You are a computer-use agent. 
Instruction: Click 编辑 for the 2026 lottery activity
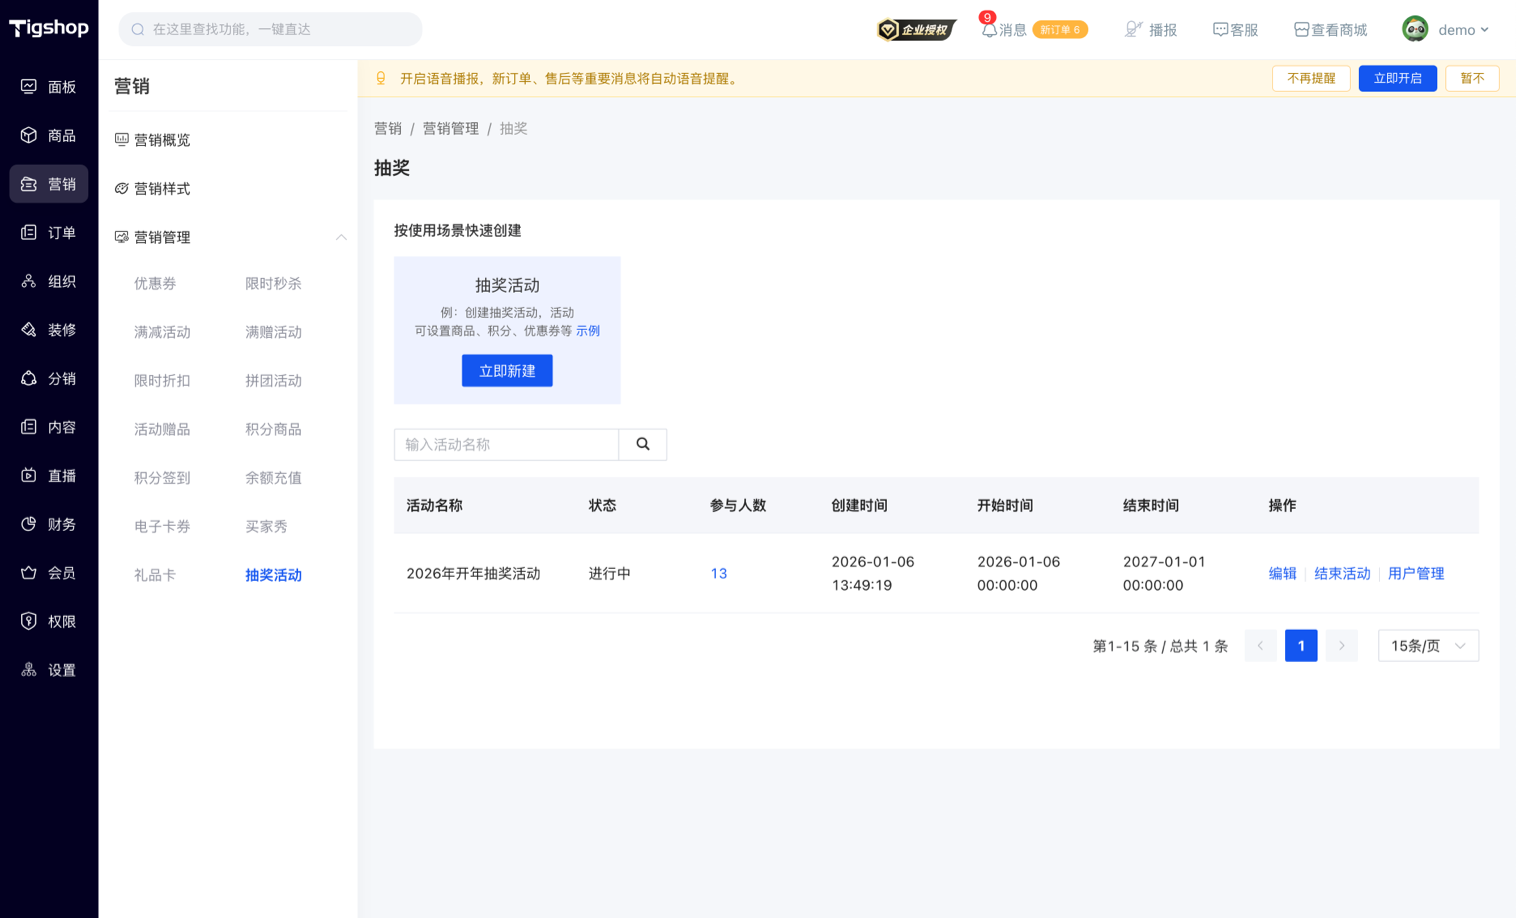[x=1282, y=574]
